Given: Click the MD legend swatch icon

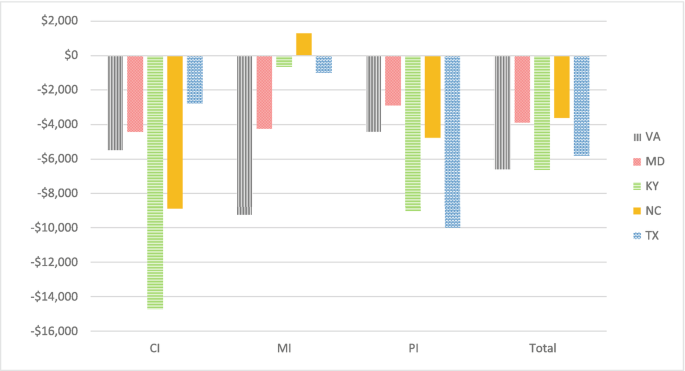Looking at the screenshot, I should [637, 162].
